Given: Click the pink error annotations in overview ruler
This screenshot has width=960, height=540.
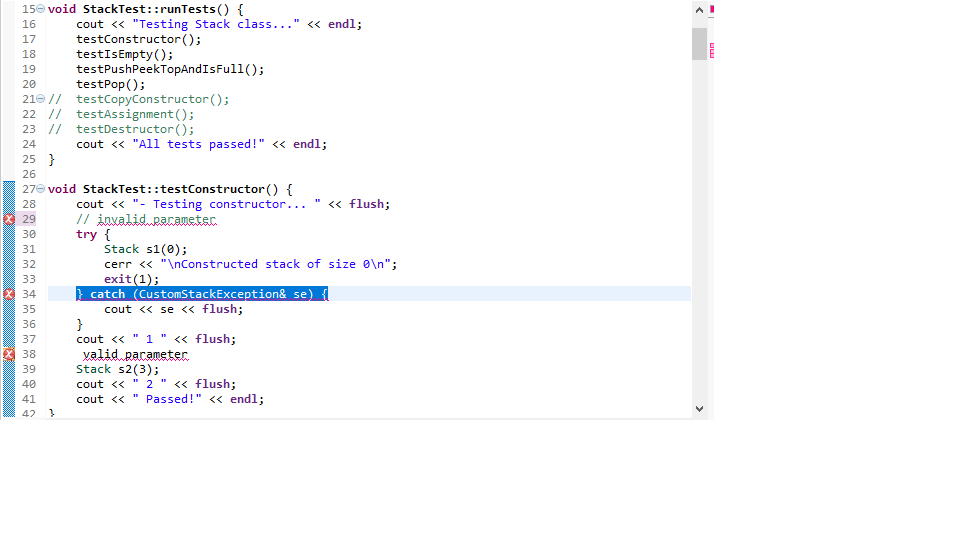Looking at the screenshot, I should point(711,50).
